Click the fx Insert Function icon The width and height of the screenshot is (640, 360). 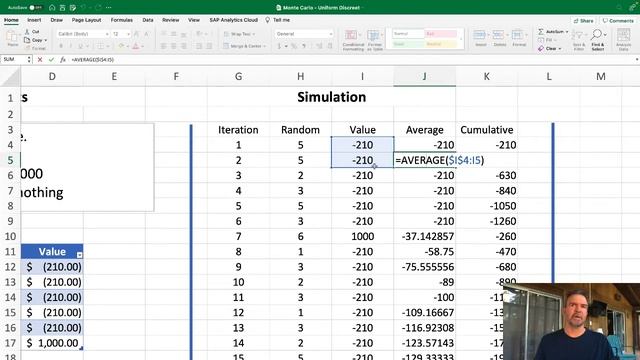coord(63,60)
